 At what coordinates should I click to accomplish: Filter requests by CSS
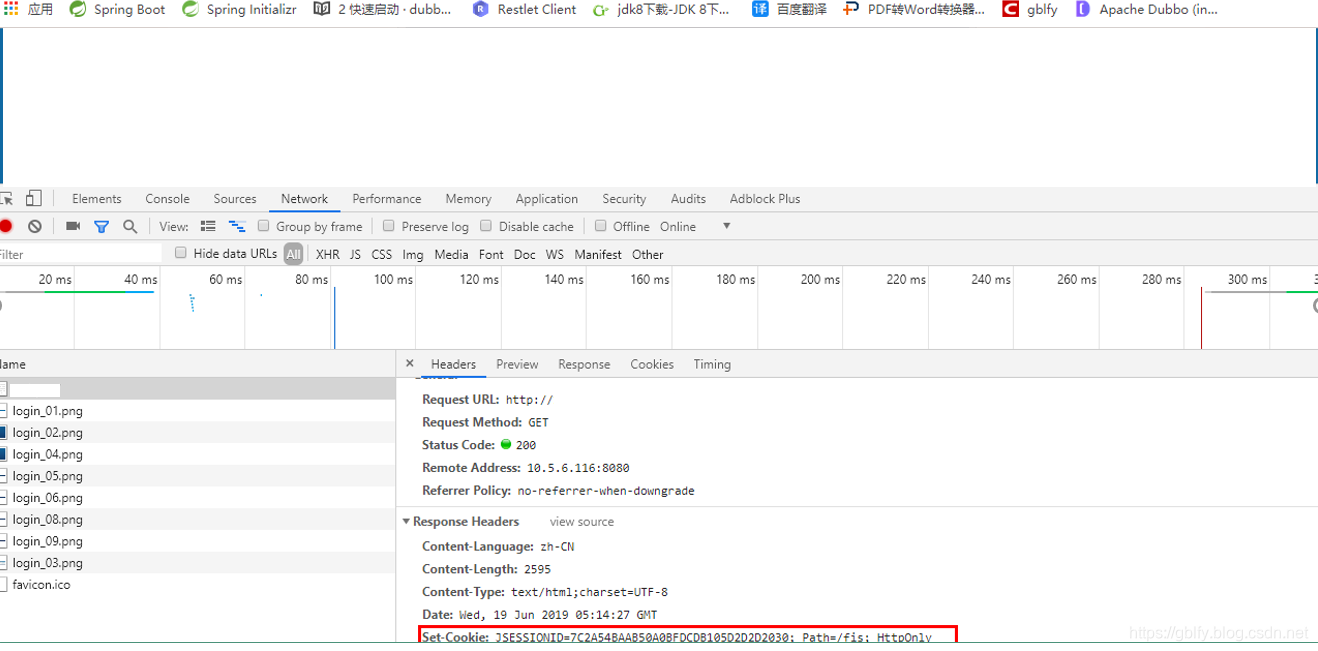[382, 255]
